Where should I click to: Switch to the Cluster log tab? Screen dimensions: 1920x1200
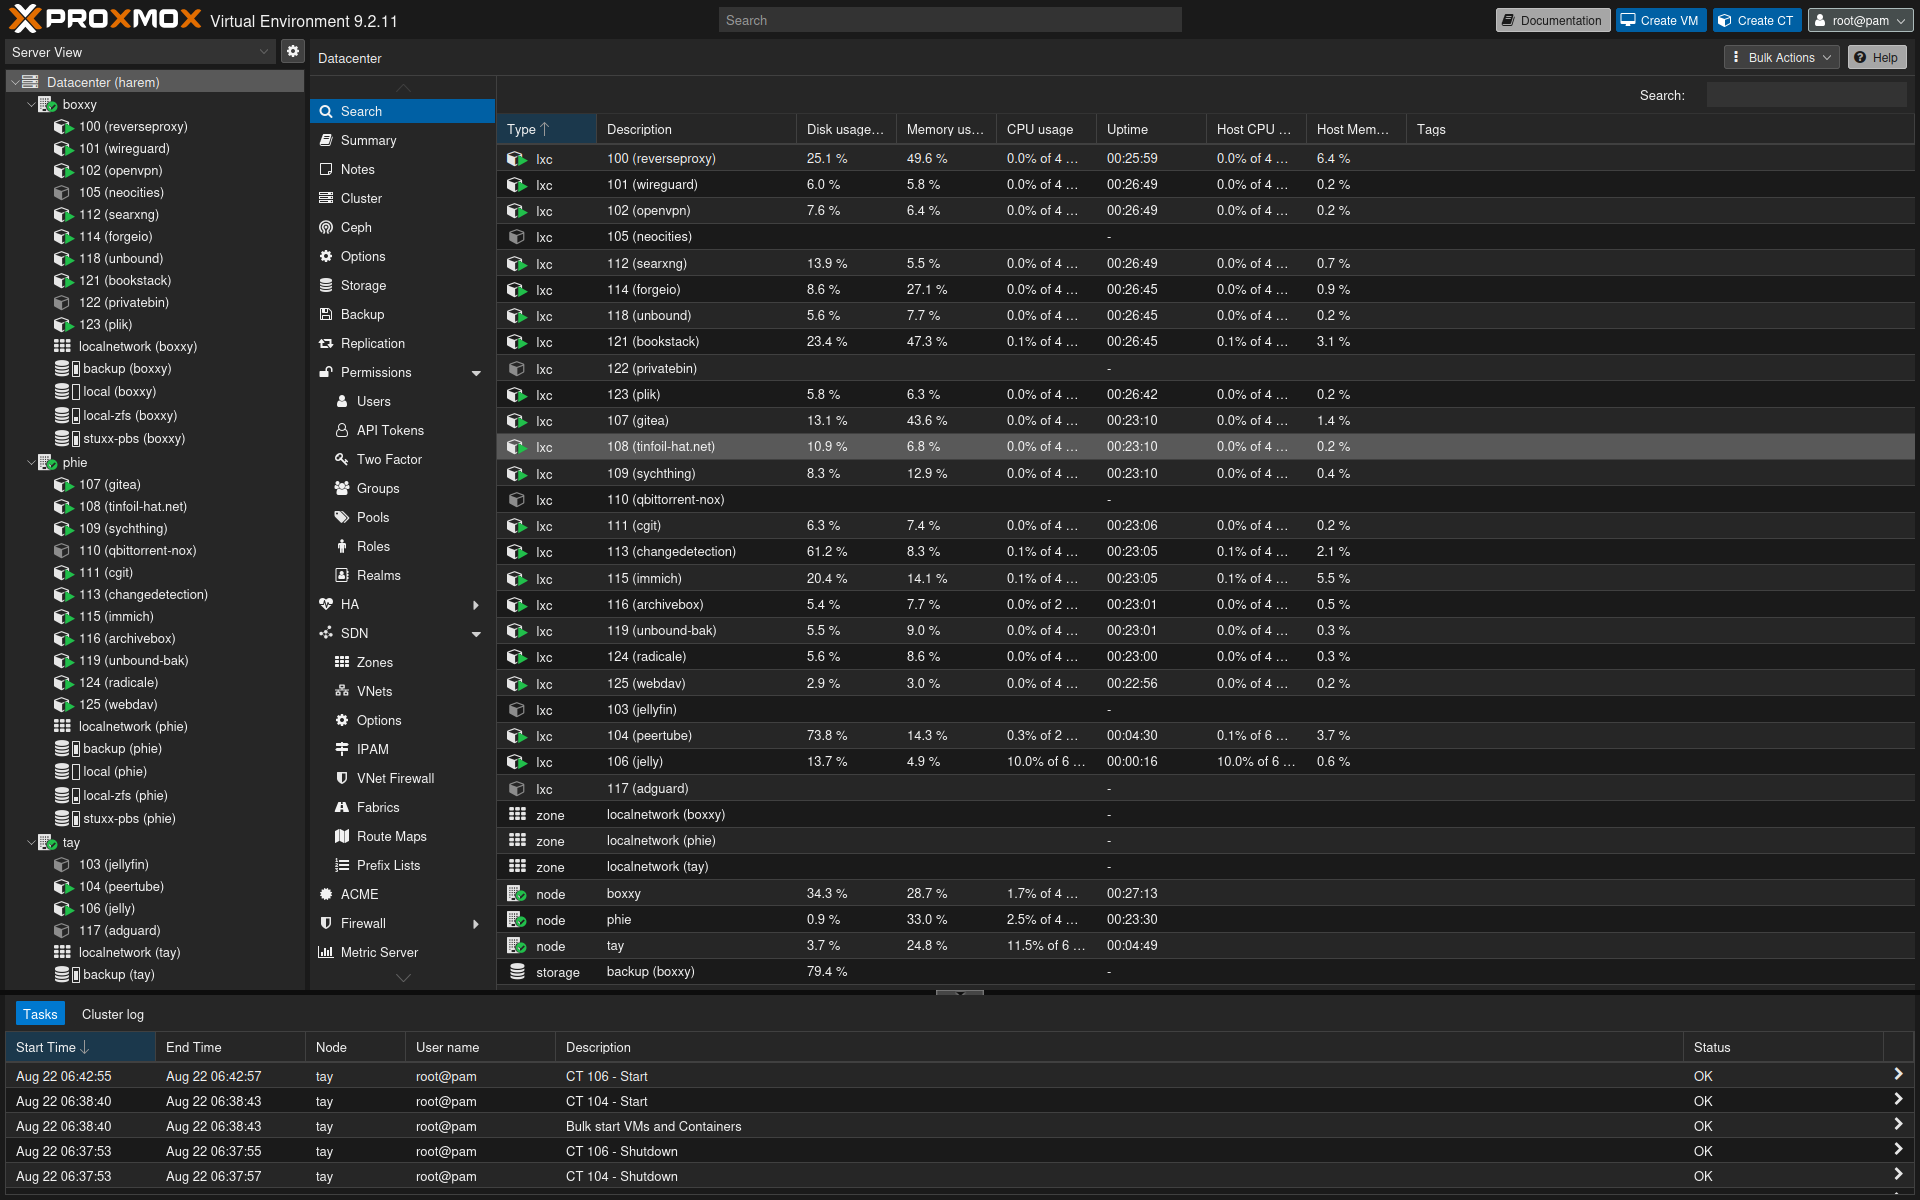[x=113, y=1014]
